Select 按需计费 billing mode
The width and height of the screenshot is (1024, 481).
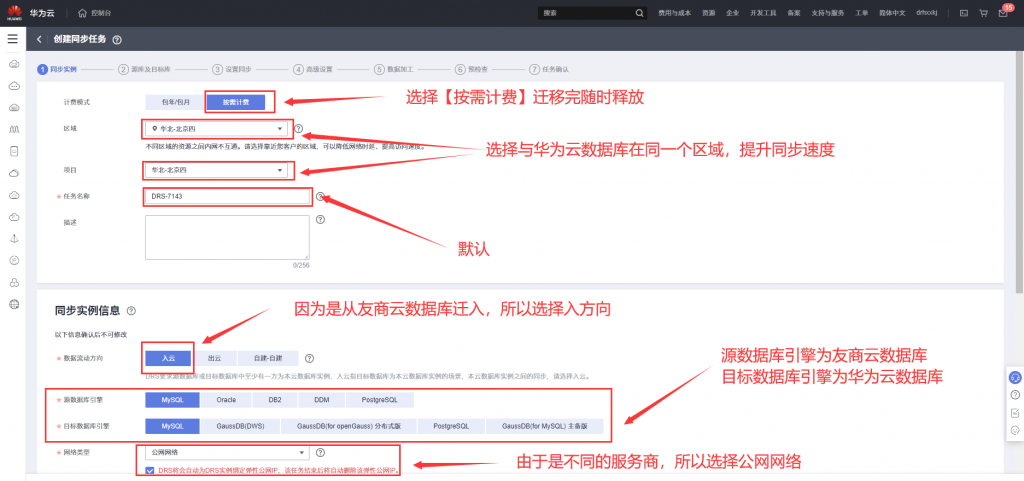(x=236, y=102)
